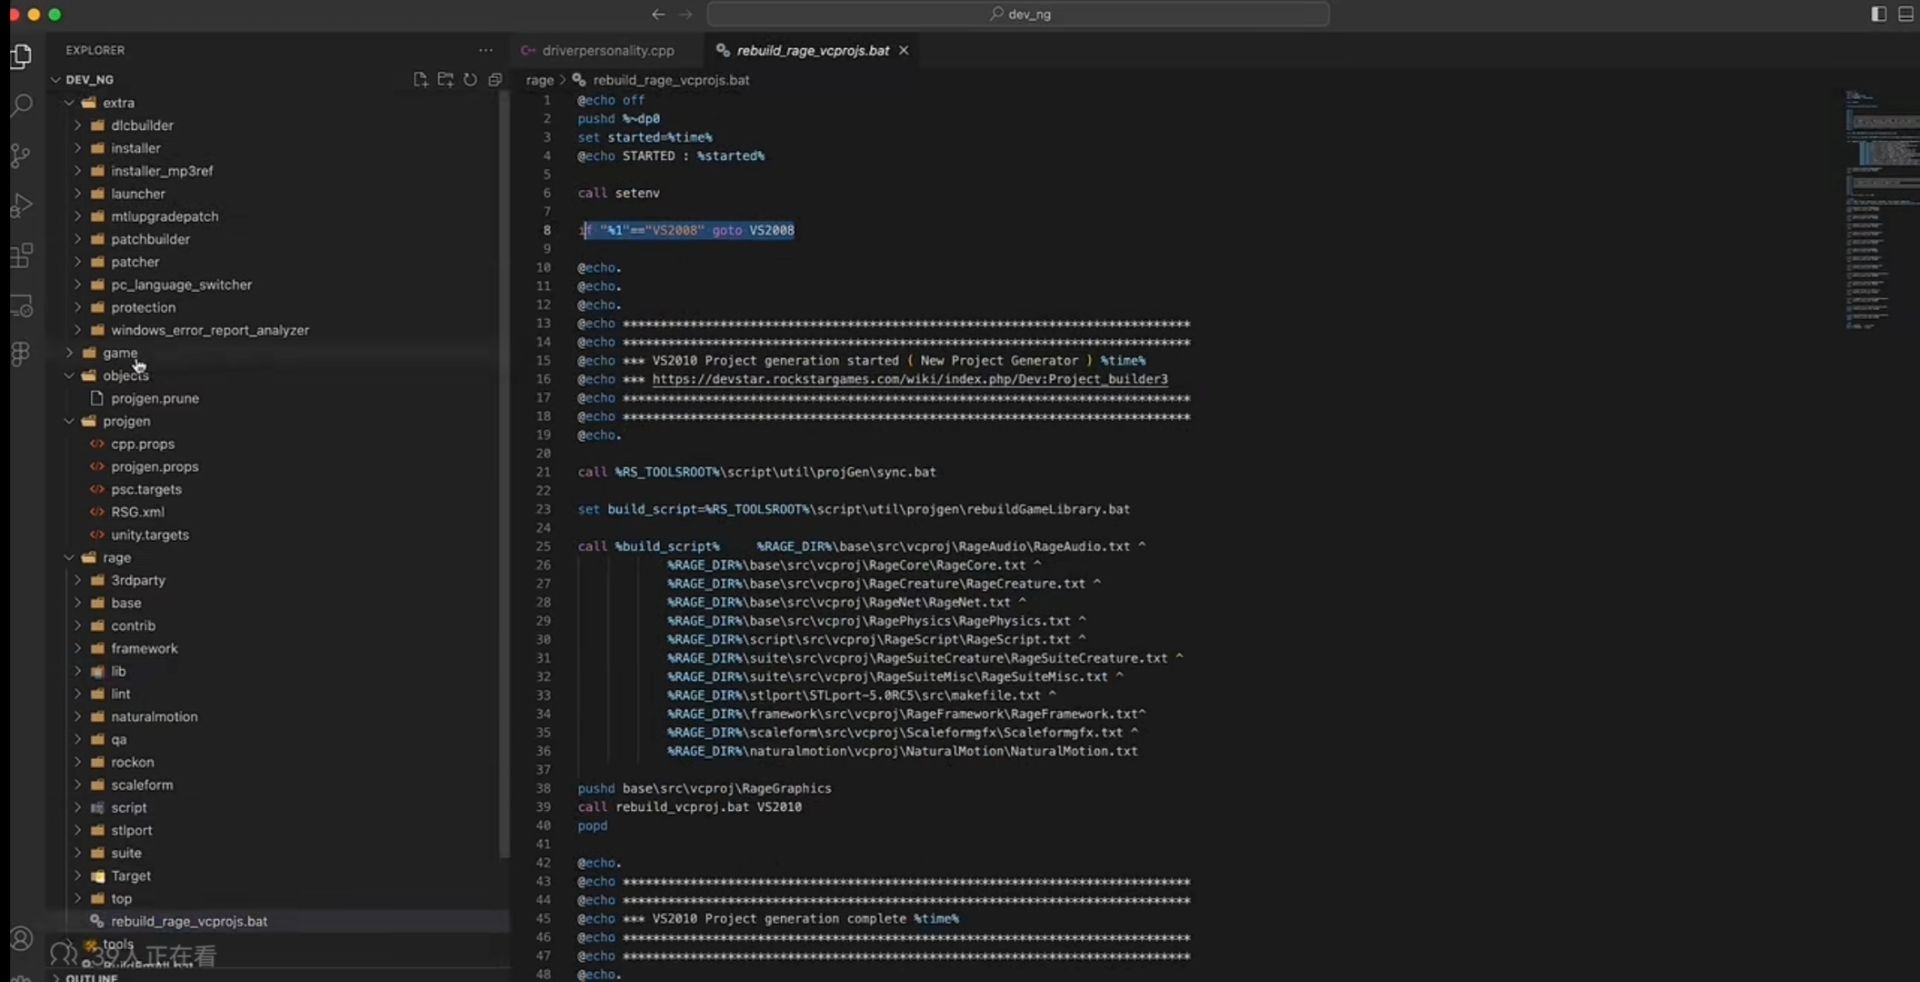Collapse the projgen folder
1920x982 pixels.
[126, 421]
